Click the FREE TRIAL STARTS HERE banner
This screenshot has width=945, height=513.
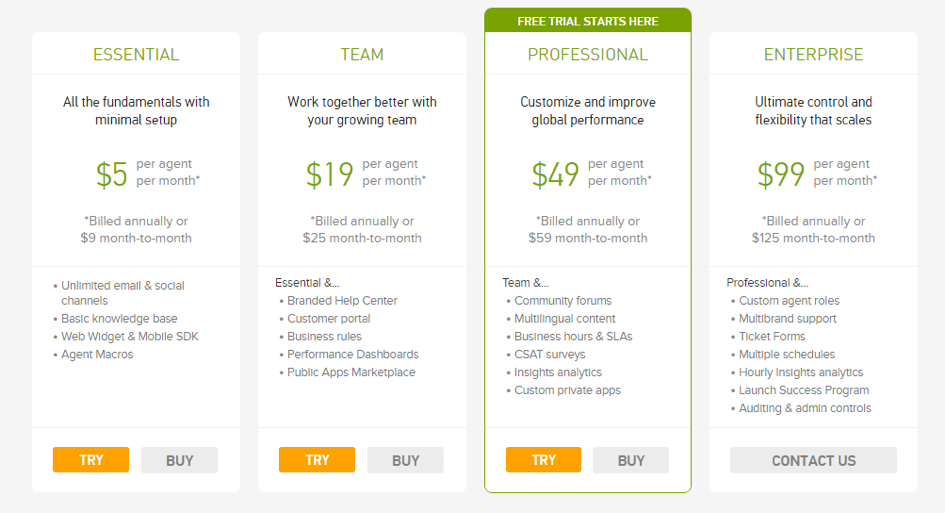tap(588, 20)
